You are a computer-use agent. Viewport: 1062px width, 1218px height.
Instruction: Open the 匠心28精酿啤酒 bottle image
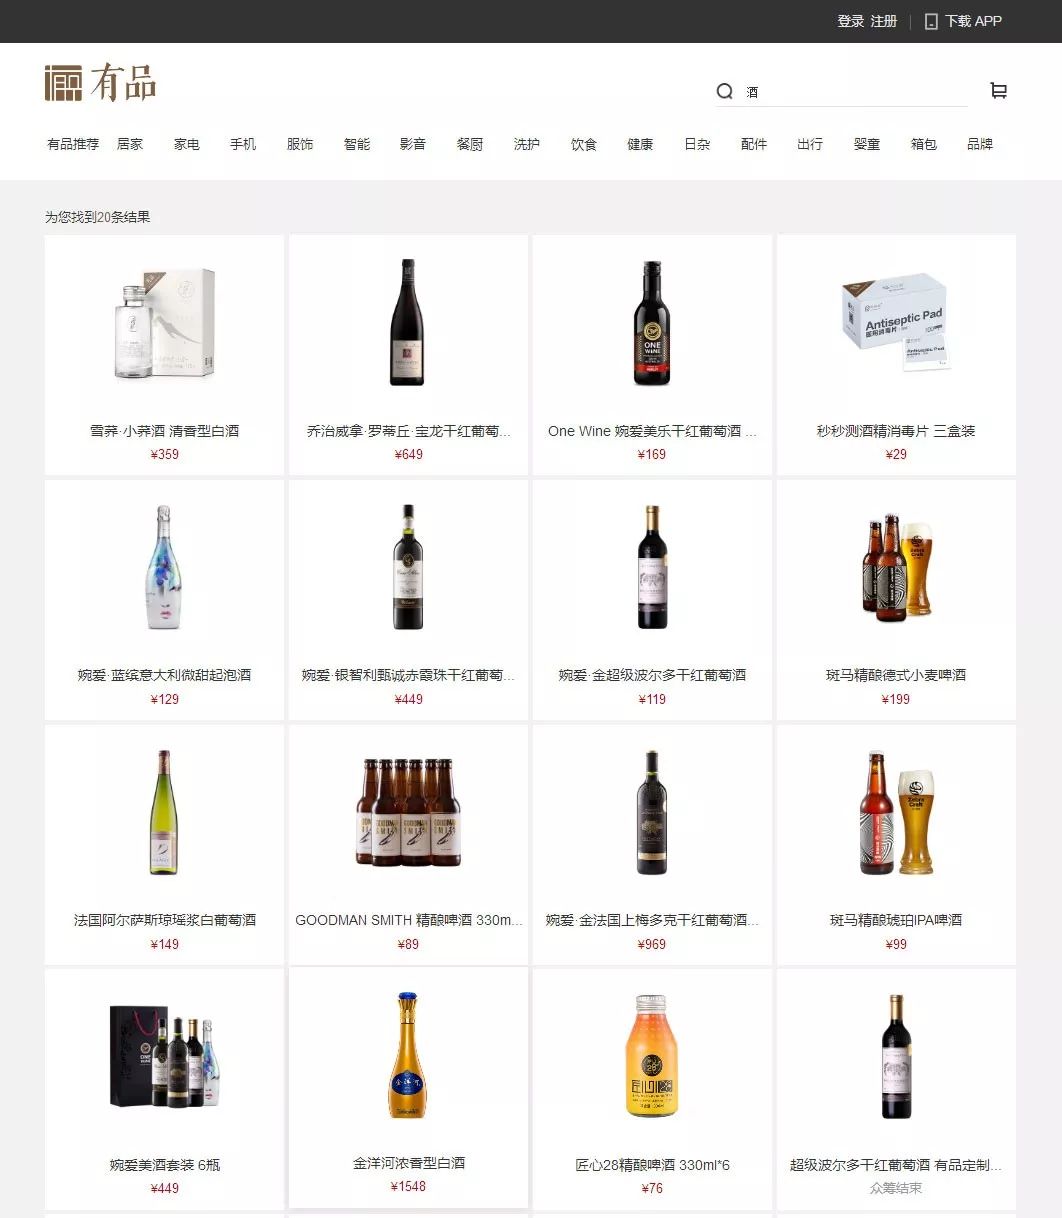[x=652, y=1056]
